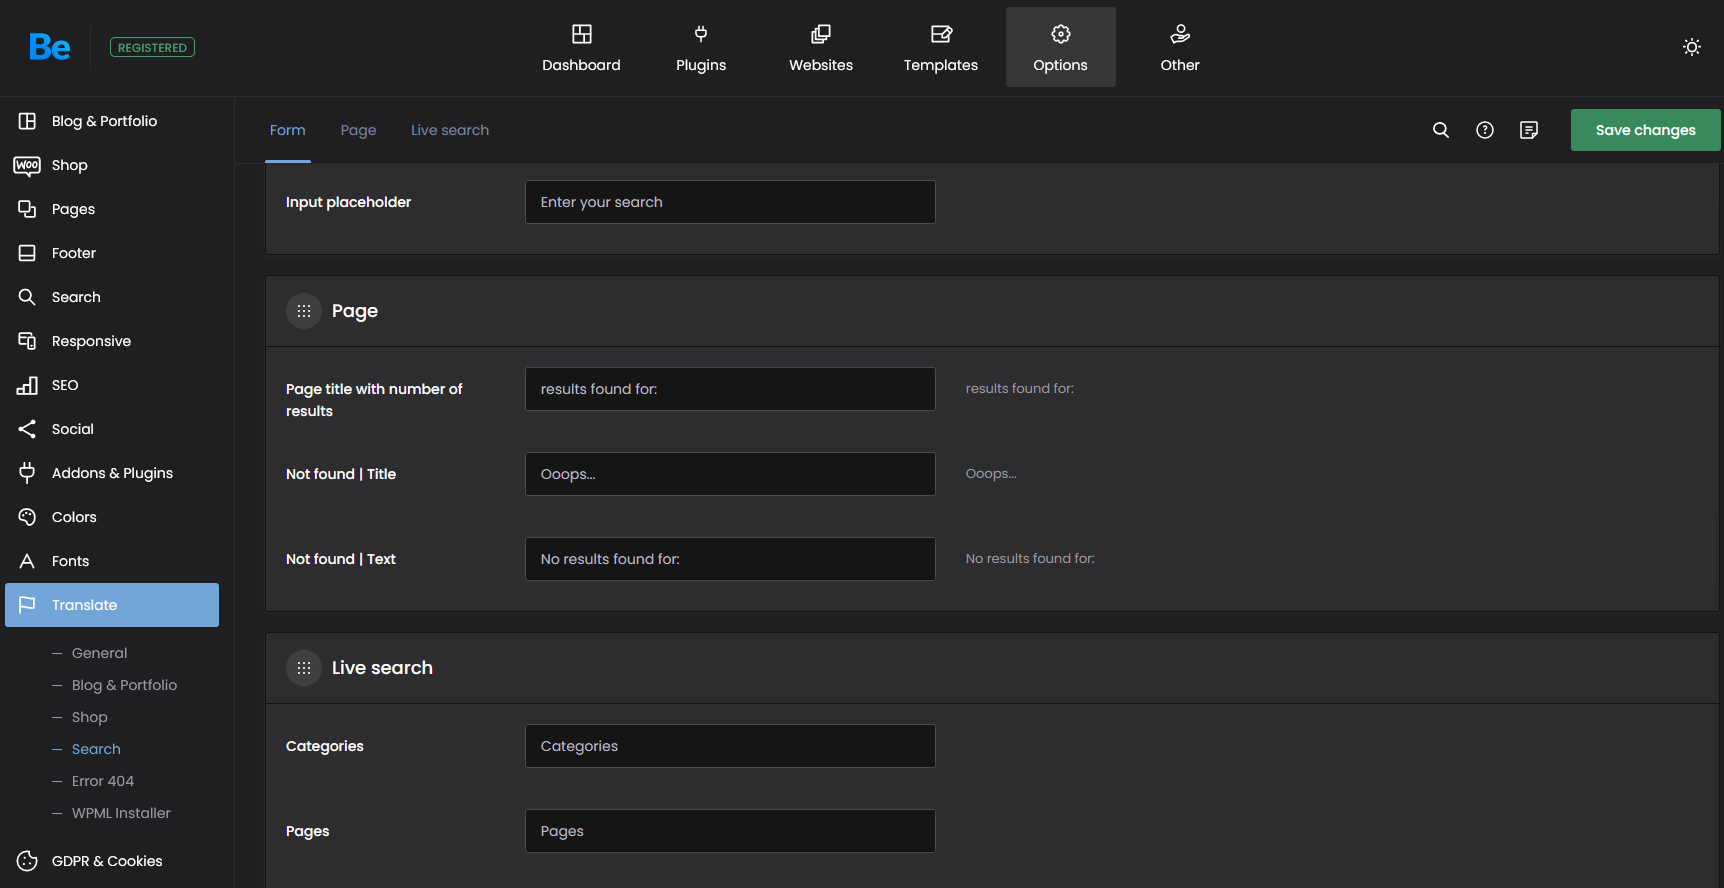This screenshot has width=1724, height=888.
Task: Select the highlighted Translate sidebar item
Action: pos(112,605)
